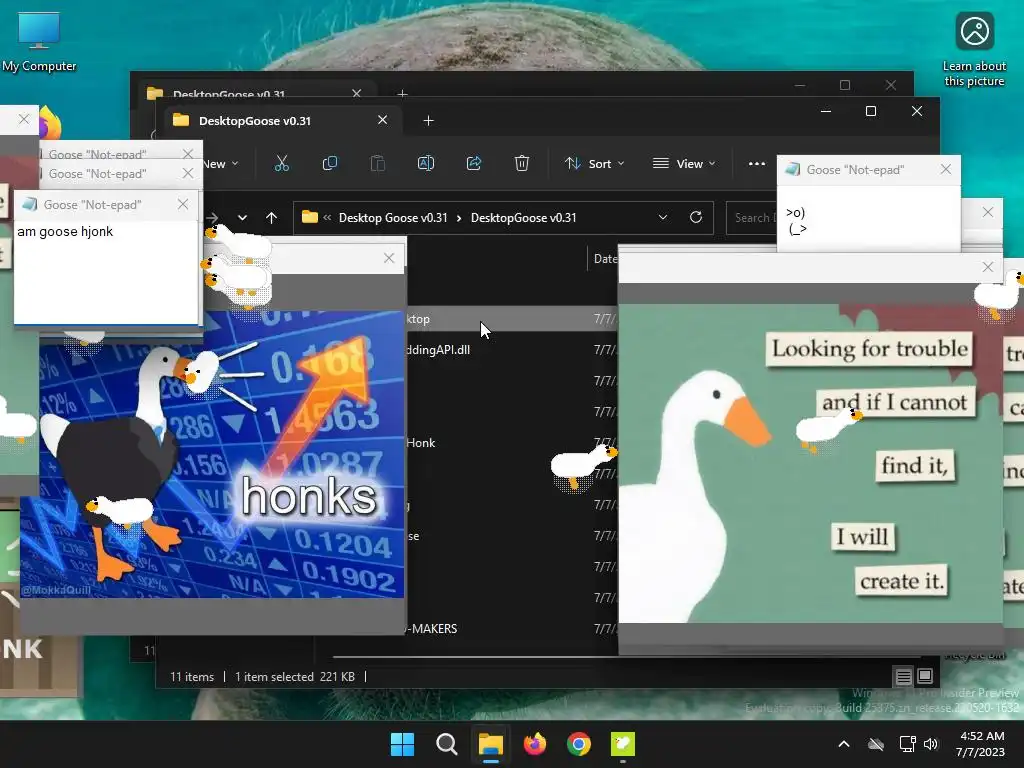Click the Rename icon in Explorer toolbar
This screenshot has width=1024, height=768.
click(426, 163)
